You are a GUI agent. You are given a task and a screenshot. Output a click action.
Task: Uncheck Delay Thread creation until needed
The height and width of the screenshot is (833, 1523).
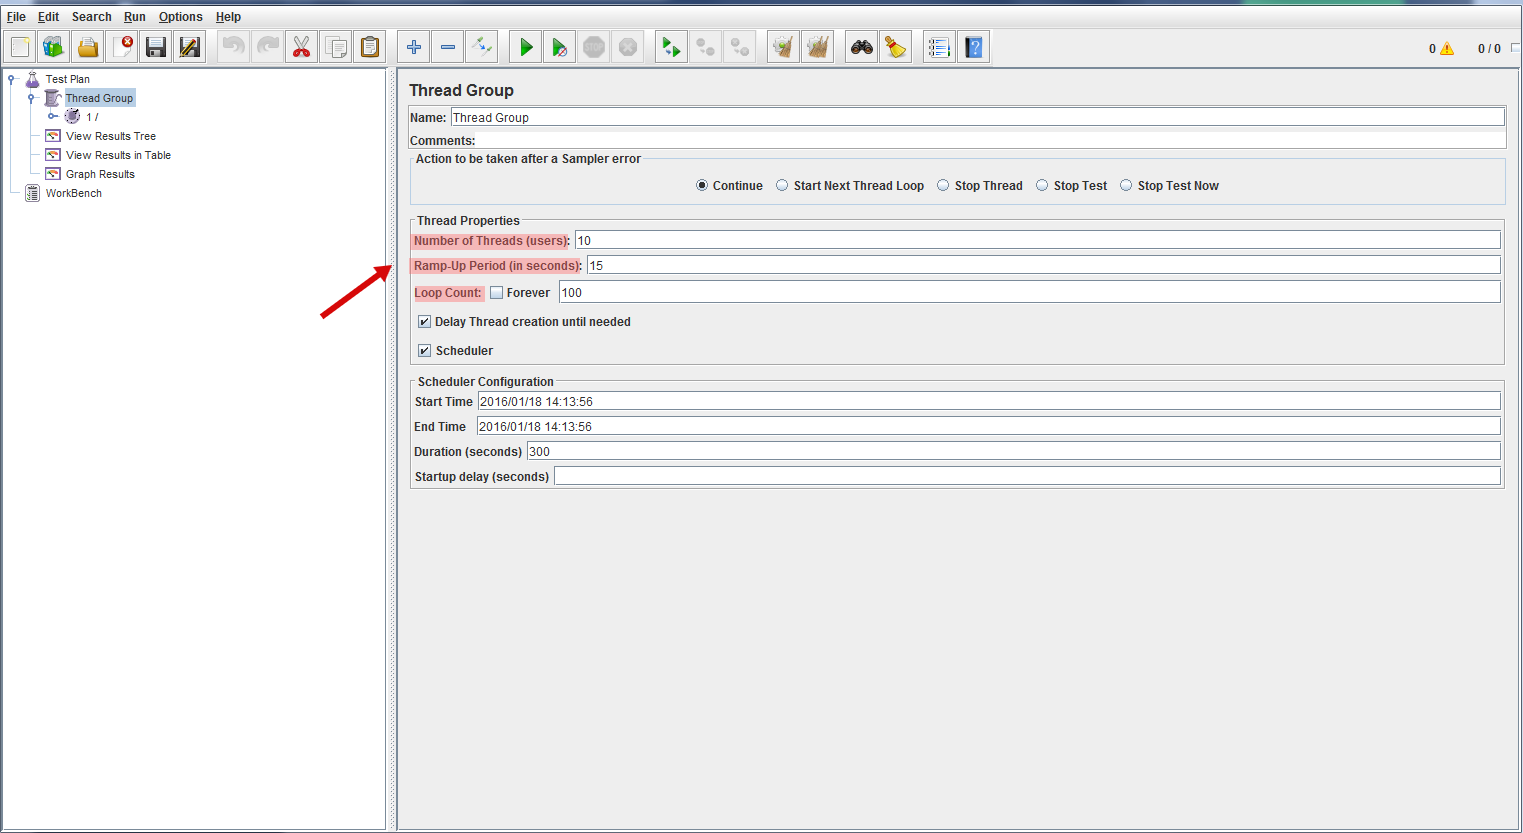425,322
